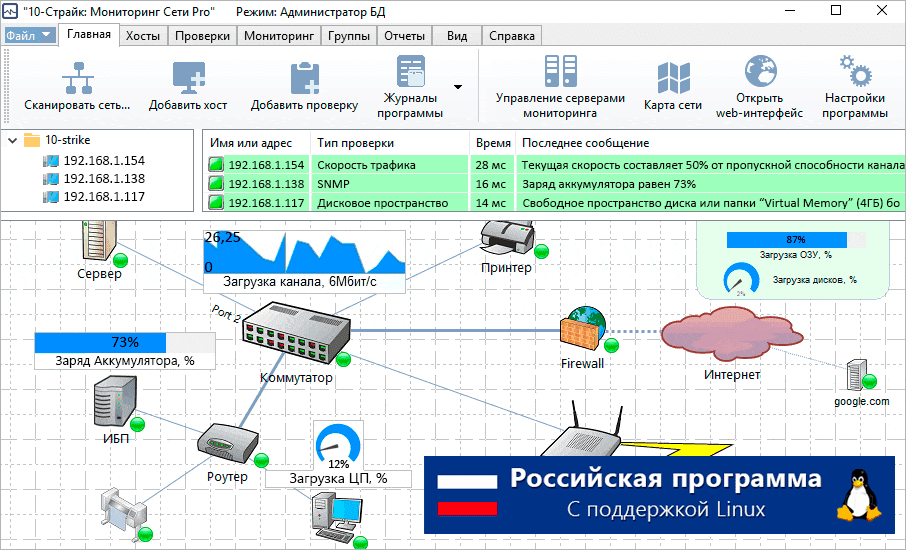906x550 pixels.
Task: Switch to the Хосты tab
Action: (x=143, y=36)
